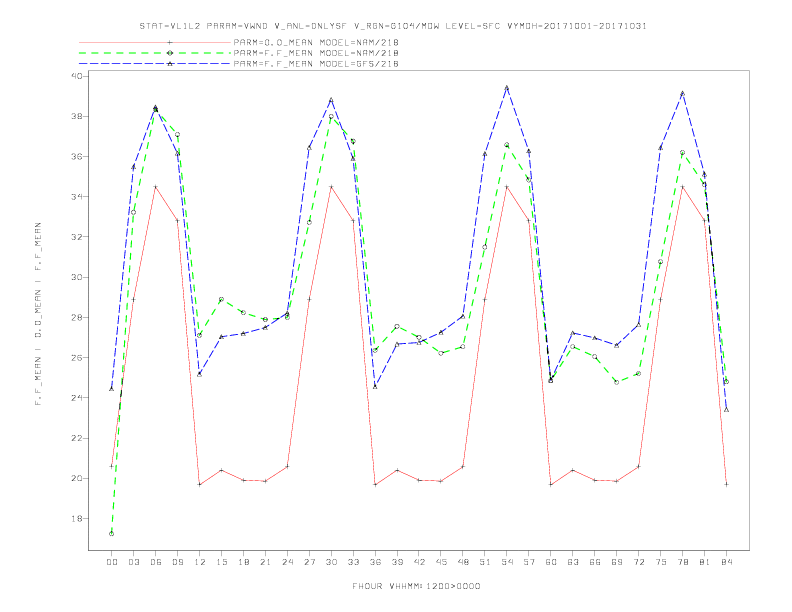Click the blue triangle data point at hour 00
The image size is (792, 612).
pos(112,389)
